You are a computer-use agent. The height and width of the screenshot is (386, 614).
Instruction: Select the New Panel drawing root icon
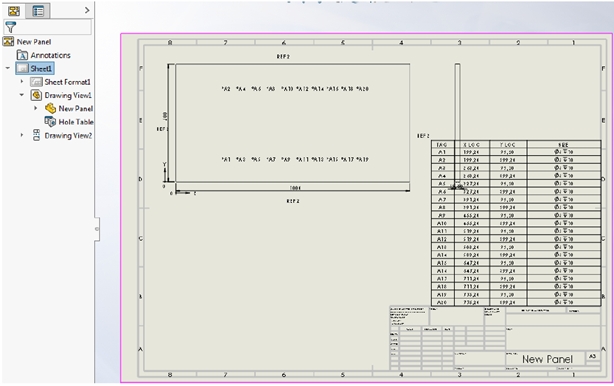(8, 41)
